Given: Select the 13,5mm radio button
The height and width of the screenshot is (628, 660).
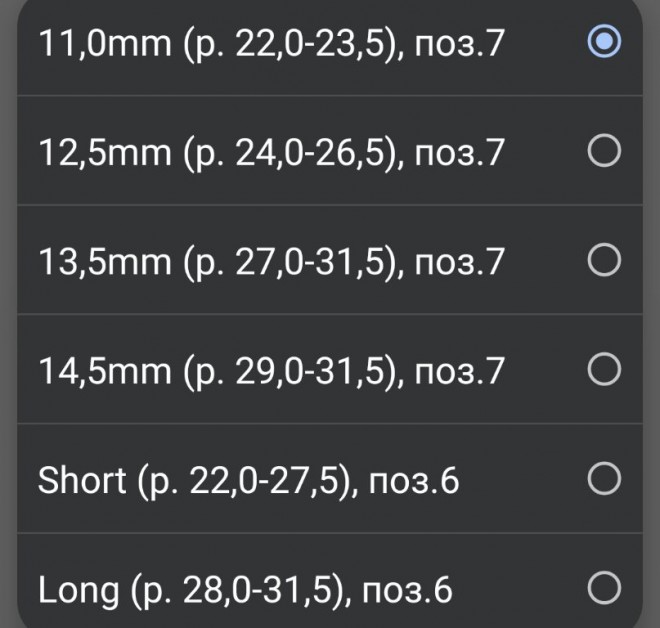Looking at the screenshot, I should pyautogui.click(x=604, y=261).
